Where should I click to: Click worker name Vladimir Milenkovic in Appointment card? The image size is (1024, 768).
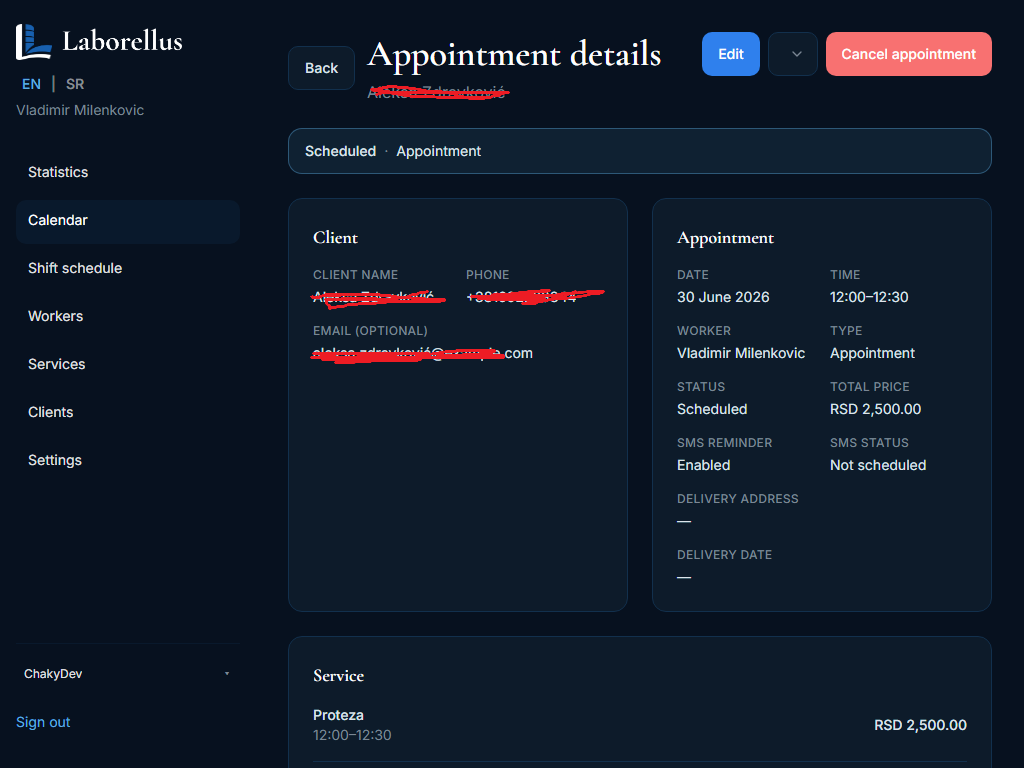point(741,353)
